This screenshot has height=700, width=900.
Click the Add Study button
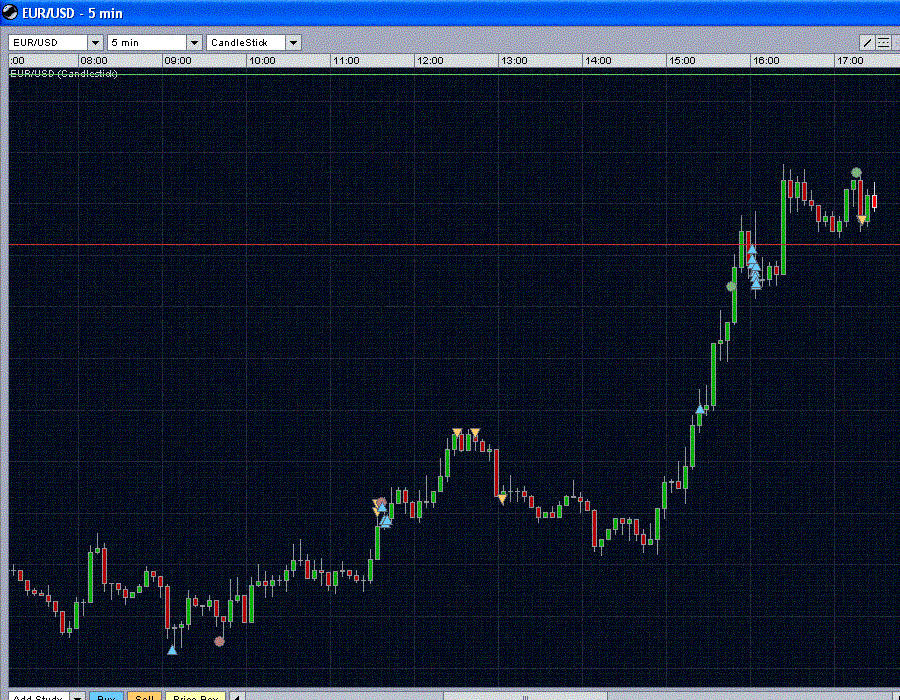pos(39,696)
